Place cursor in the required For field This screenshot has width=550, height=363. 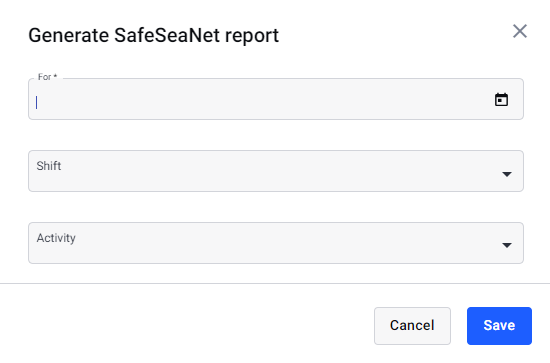pos(276,99)
